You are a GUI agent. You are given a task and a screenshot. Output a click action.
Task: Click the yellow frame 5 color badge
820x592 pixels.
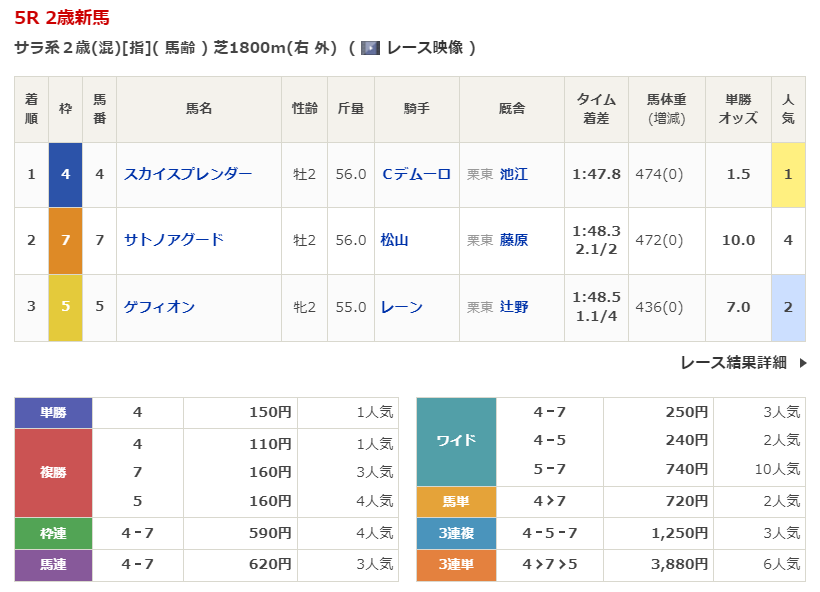65,307
